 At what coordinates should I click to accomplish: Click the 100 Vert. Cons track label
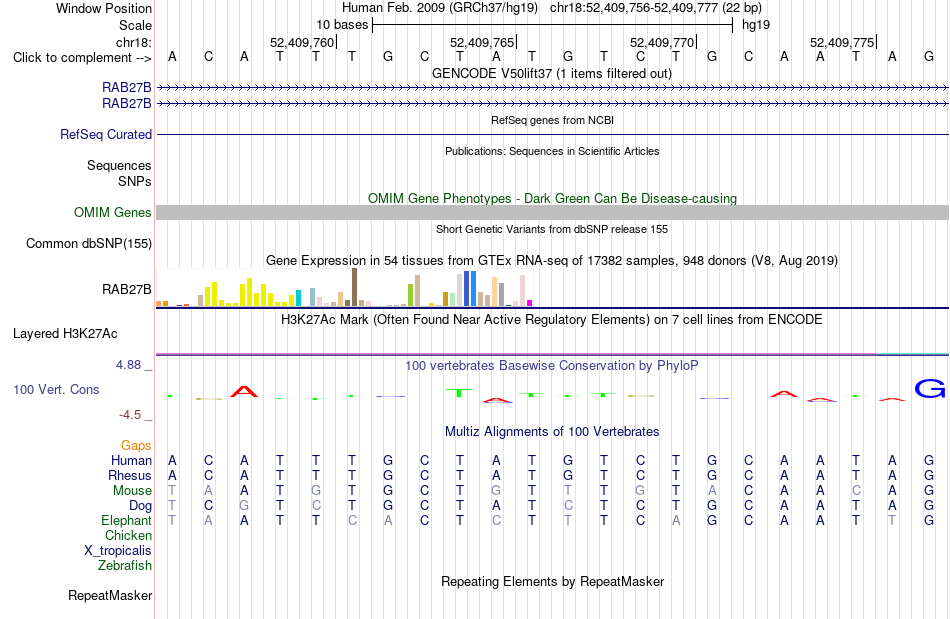point(56,389)
